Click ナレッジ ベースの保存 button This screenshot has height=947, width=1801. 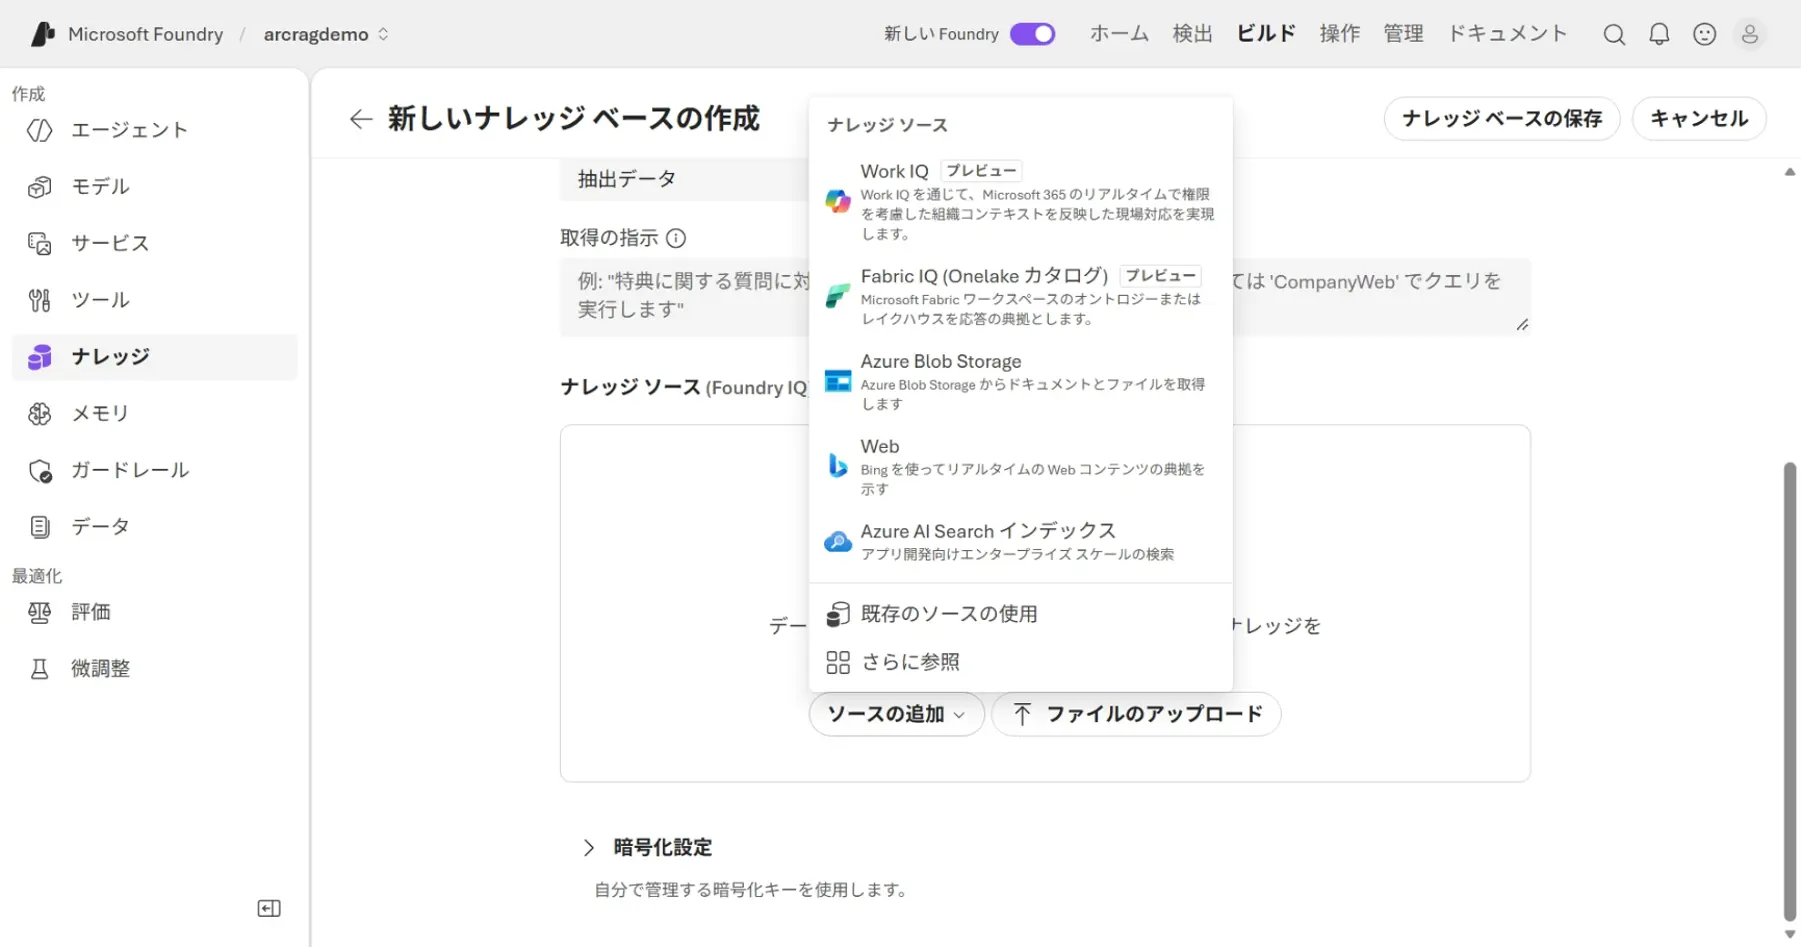(x=1501, y=119)
